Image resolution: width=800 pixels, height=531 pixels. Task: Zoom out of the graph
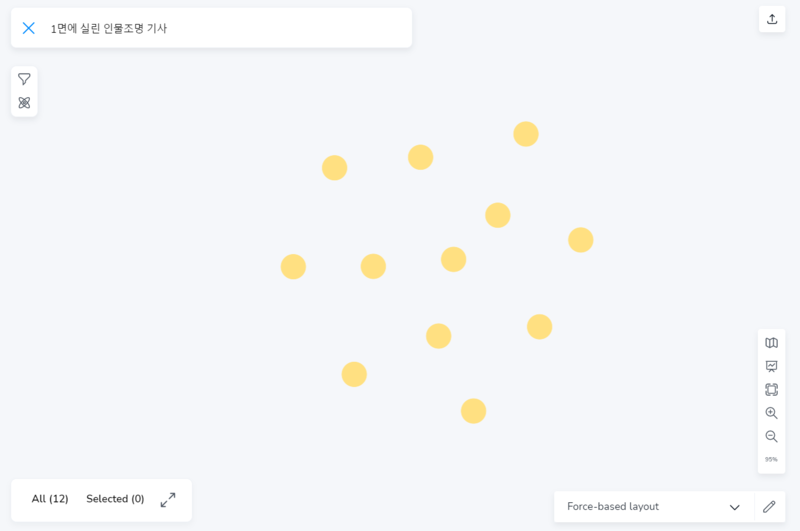tap(771, 436)
